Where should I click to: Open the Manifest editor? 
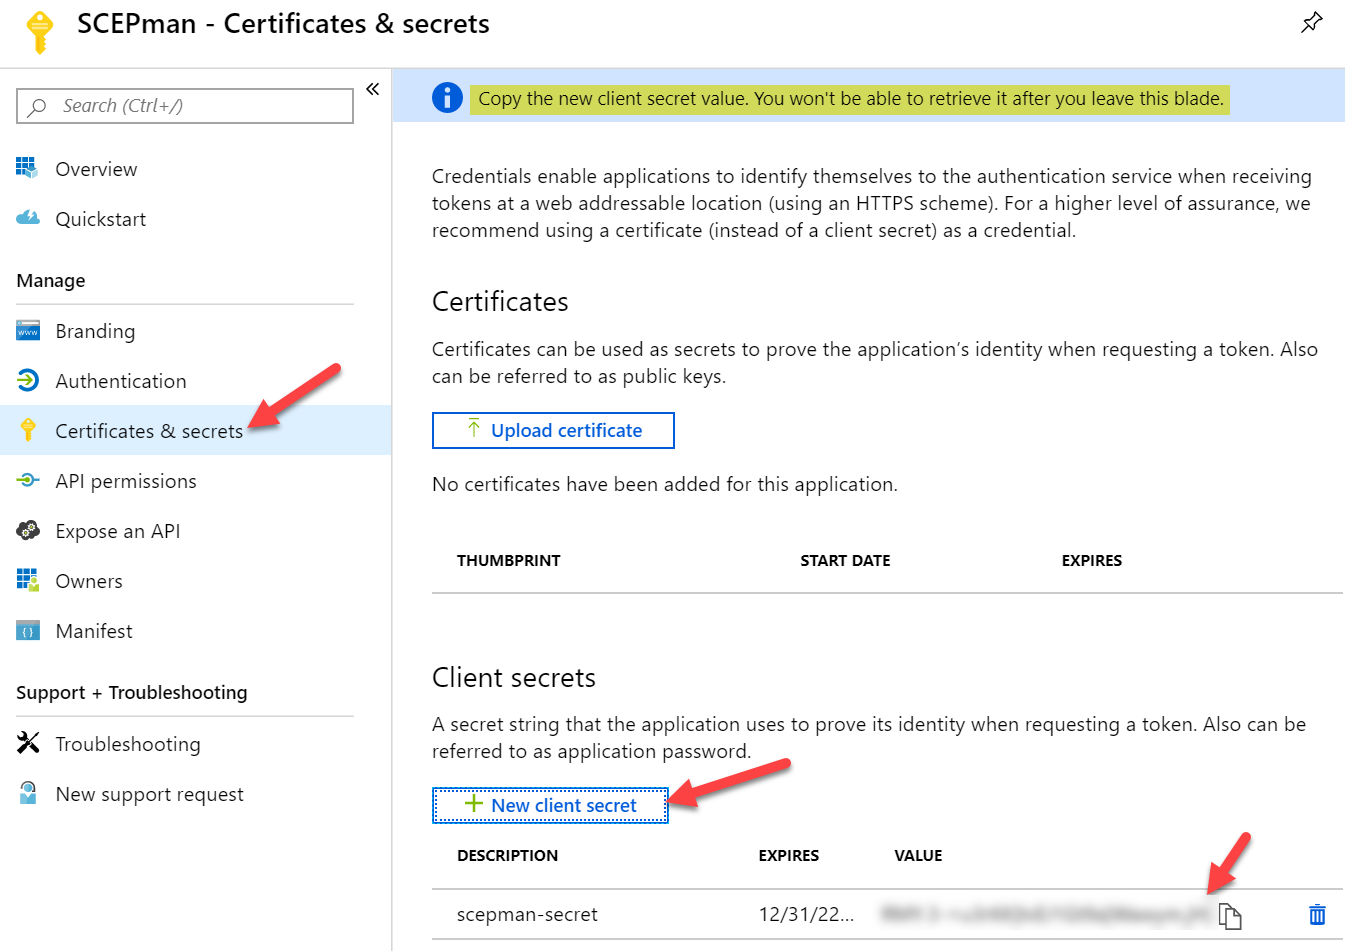[x=94, y=631]
